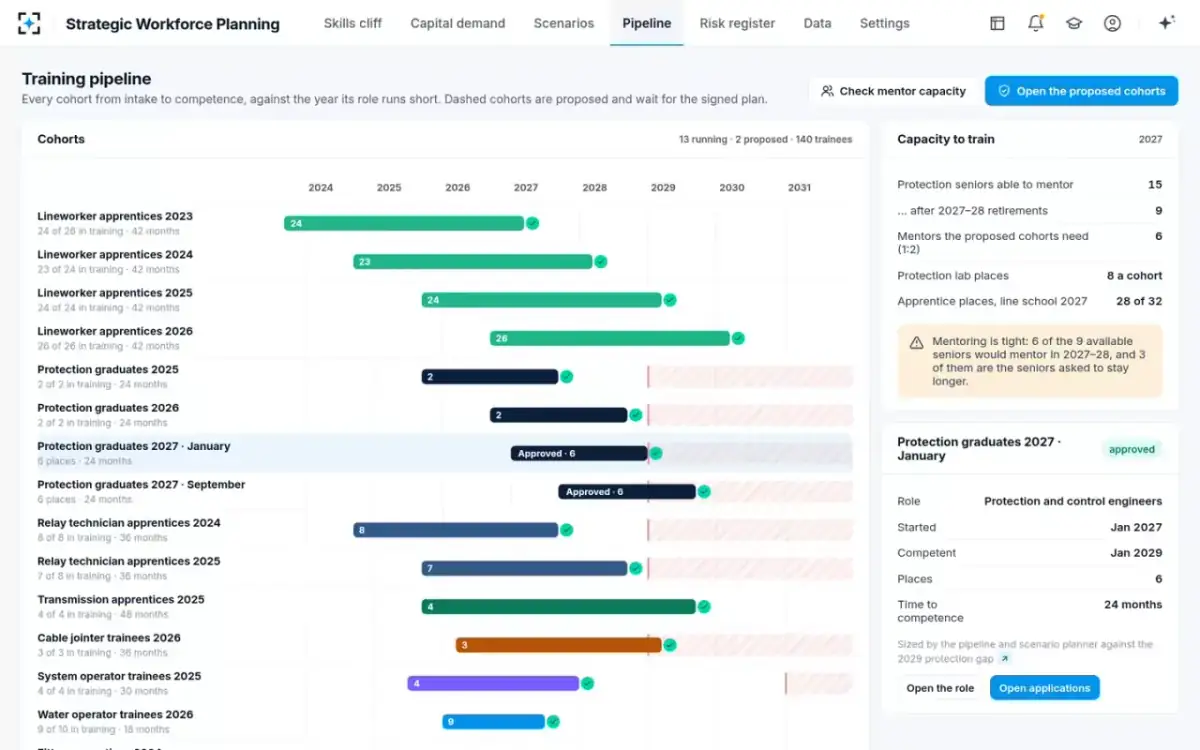The height and width of the screenshot is (750, 1200).
Task: Click the Strategic Workforce Planning logo icon
Action: coord(30,23)
